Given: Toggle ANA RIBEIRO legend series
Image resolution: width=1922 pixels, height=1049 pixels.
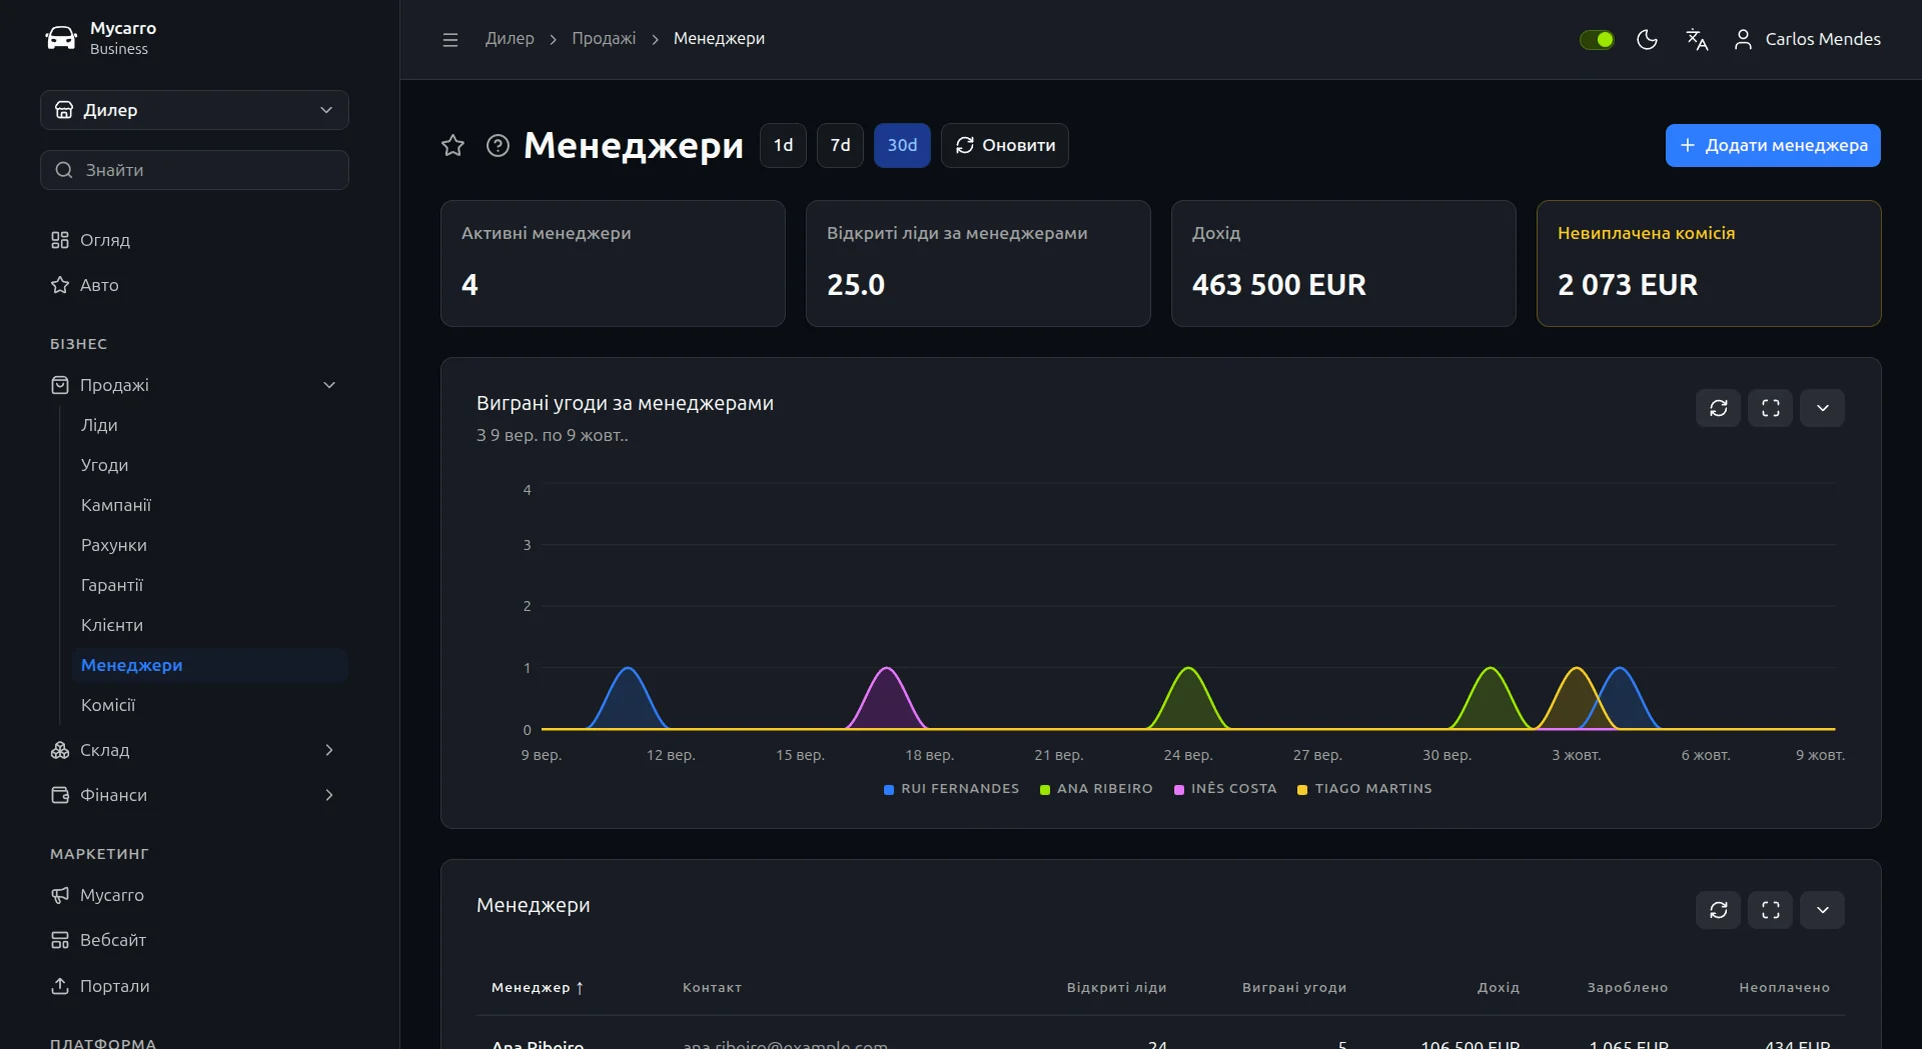Looking at the screenshot, I should click(x=1096, y=789).
